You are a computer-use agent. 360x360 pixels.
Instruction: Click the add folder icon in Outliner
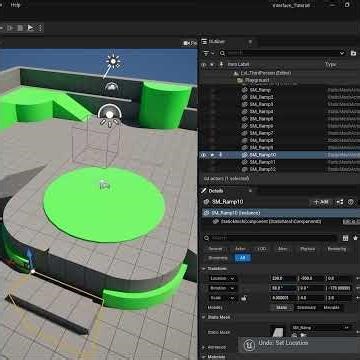pos(353,53)
